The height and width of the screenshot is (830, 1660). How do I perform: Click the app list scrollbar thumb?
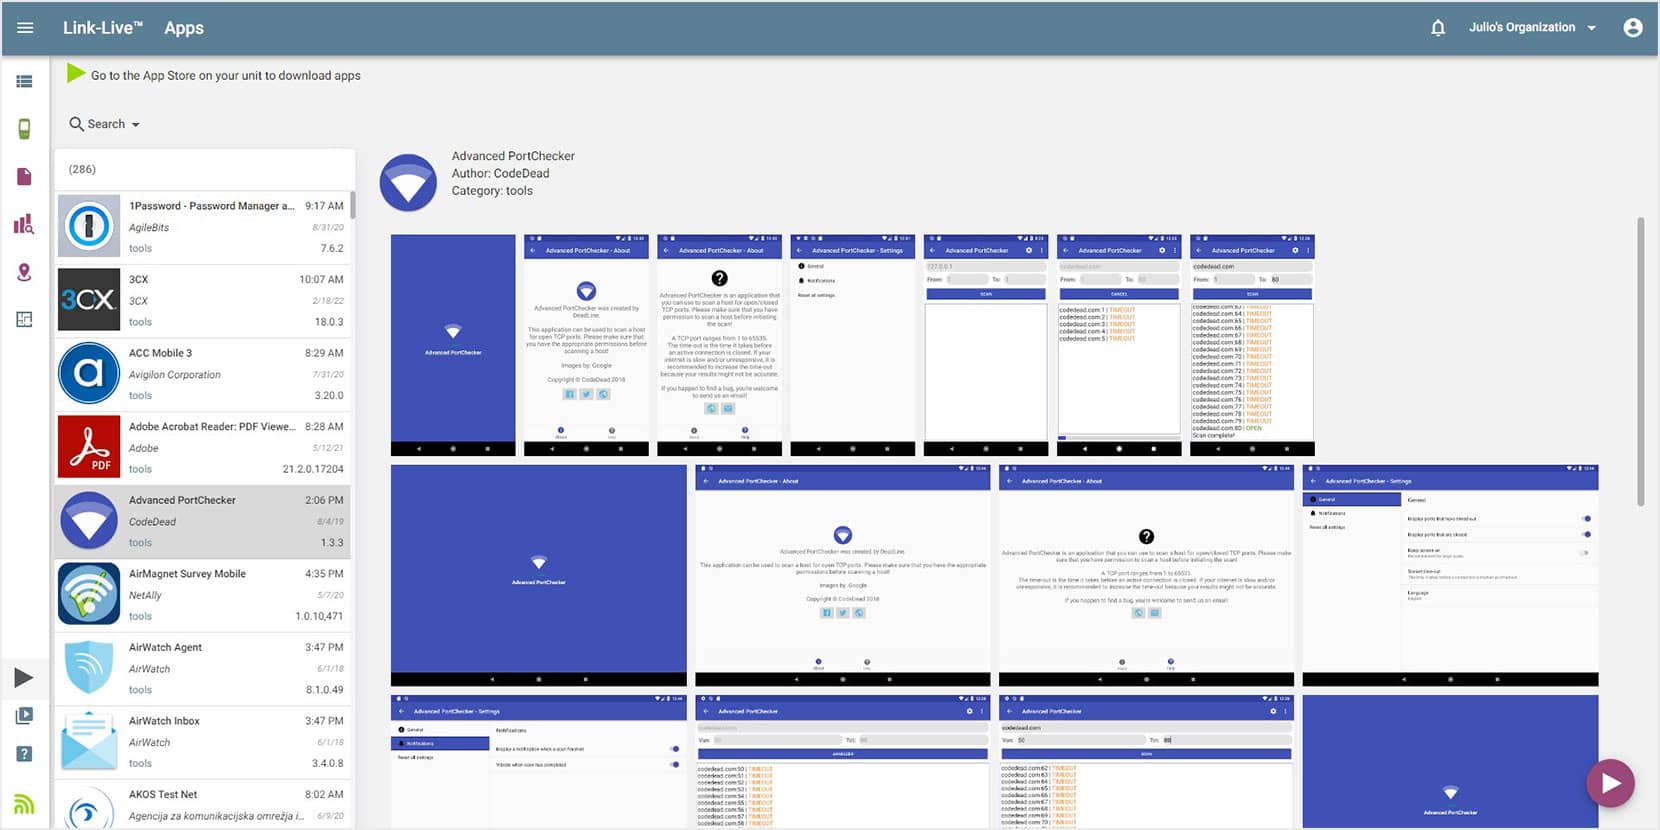[x=352, y=205]
